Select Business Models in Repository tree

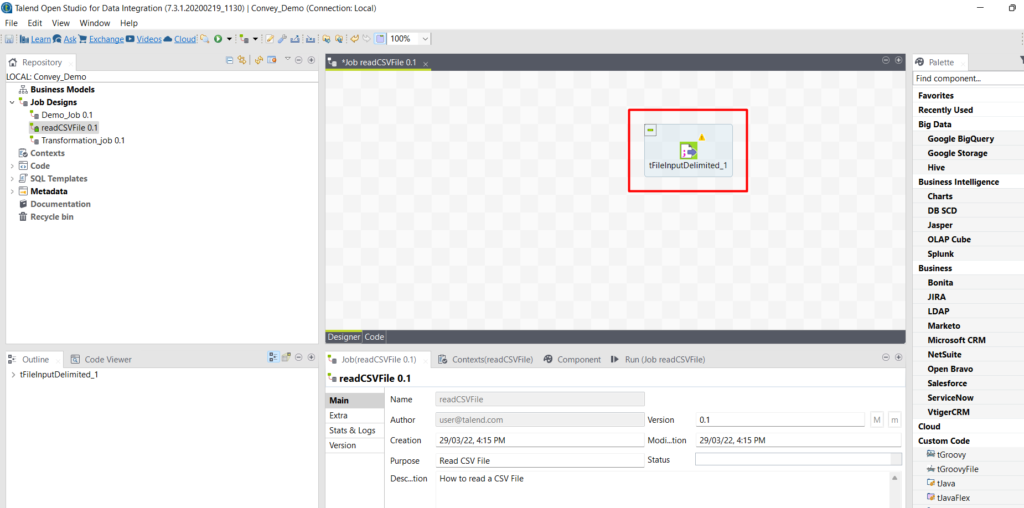(62, 89)
